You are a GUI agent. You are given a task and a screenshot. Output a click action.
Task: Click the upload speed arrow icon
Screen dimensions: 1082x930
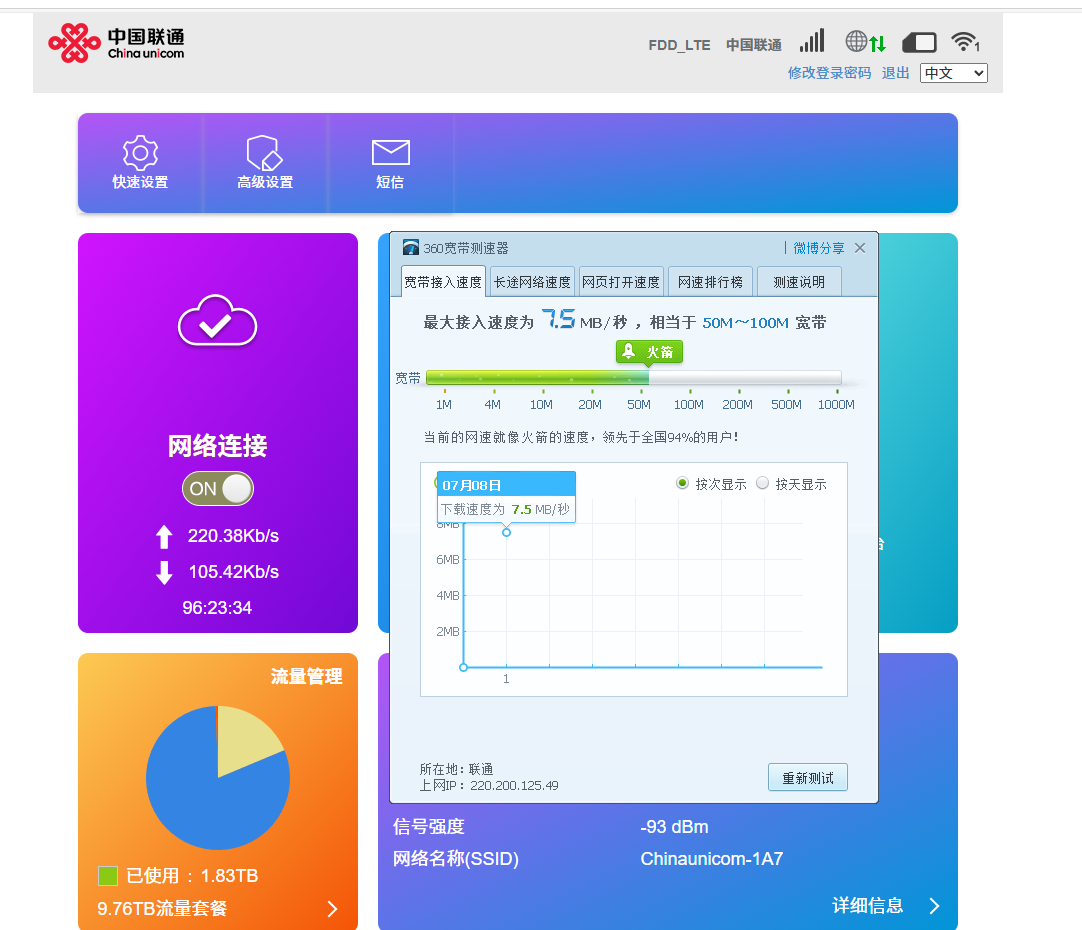point(164,537)
